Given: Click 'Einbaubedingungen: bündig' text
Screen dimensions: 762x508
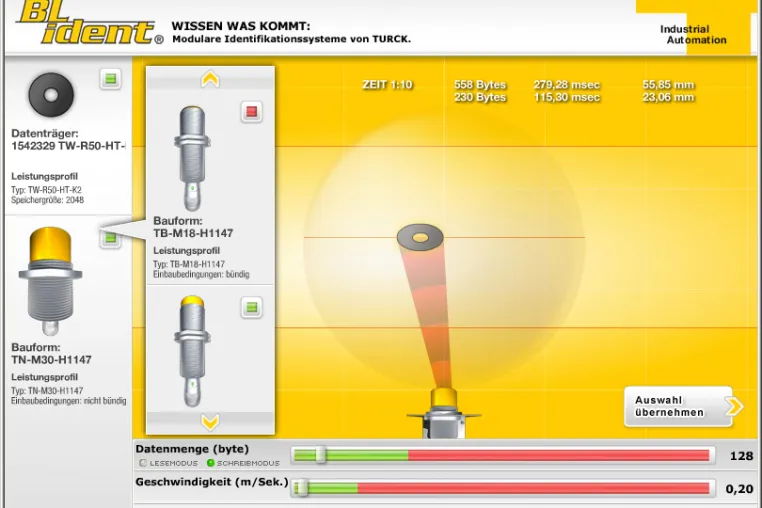Looking at the screenshot, I should pyautogui.click(x=201, y=274).
